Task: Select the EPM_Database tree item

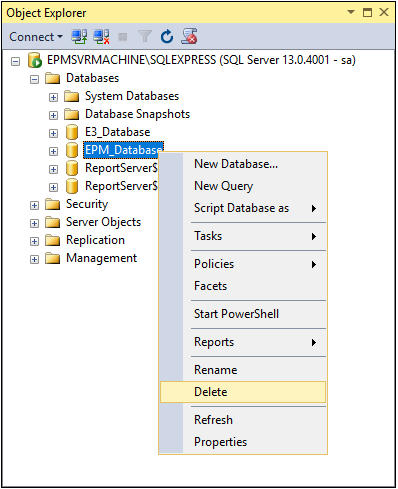Action: tap(123, 150)
